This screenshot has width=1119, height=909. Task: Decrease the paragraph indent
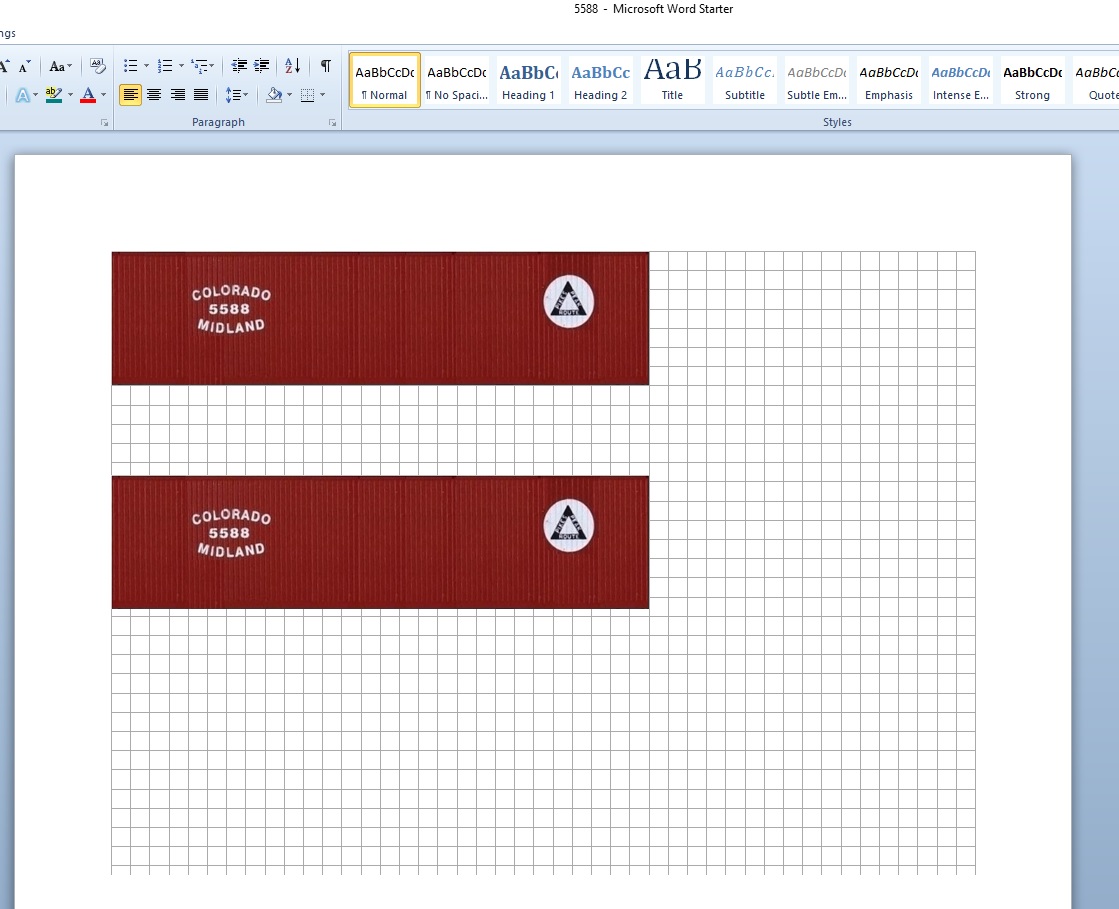tap(239, 66)
